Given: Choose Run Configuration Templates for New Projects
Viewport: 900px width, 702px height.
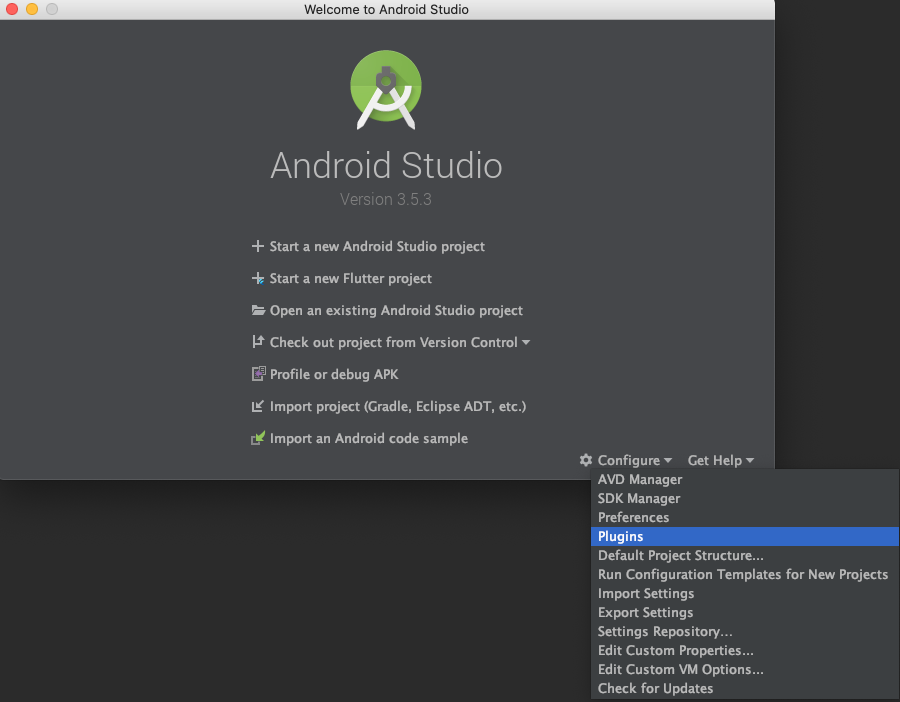Looking at the screenshot, I should pyautogui.click(x=745, y=574).
